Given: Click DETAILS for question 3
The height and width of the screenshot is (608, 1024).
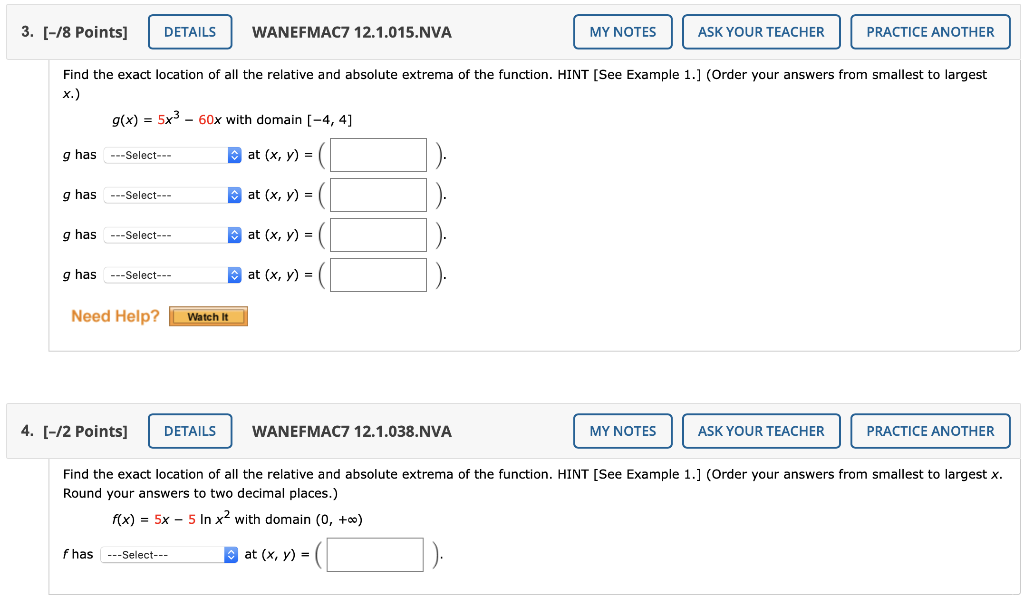Looking at the screenshot, I should [x=190, y=31].
